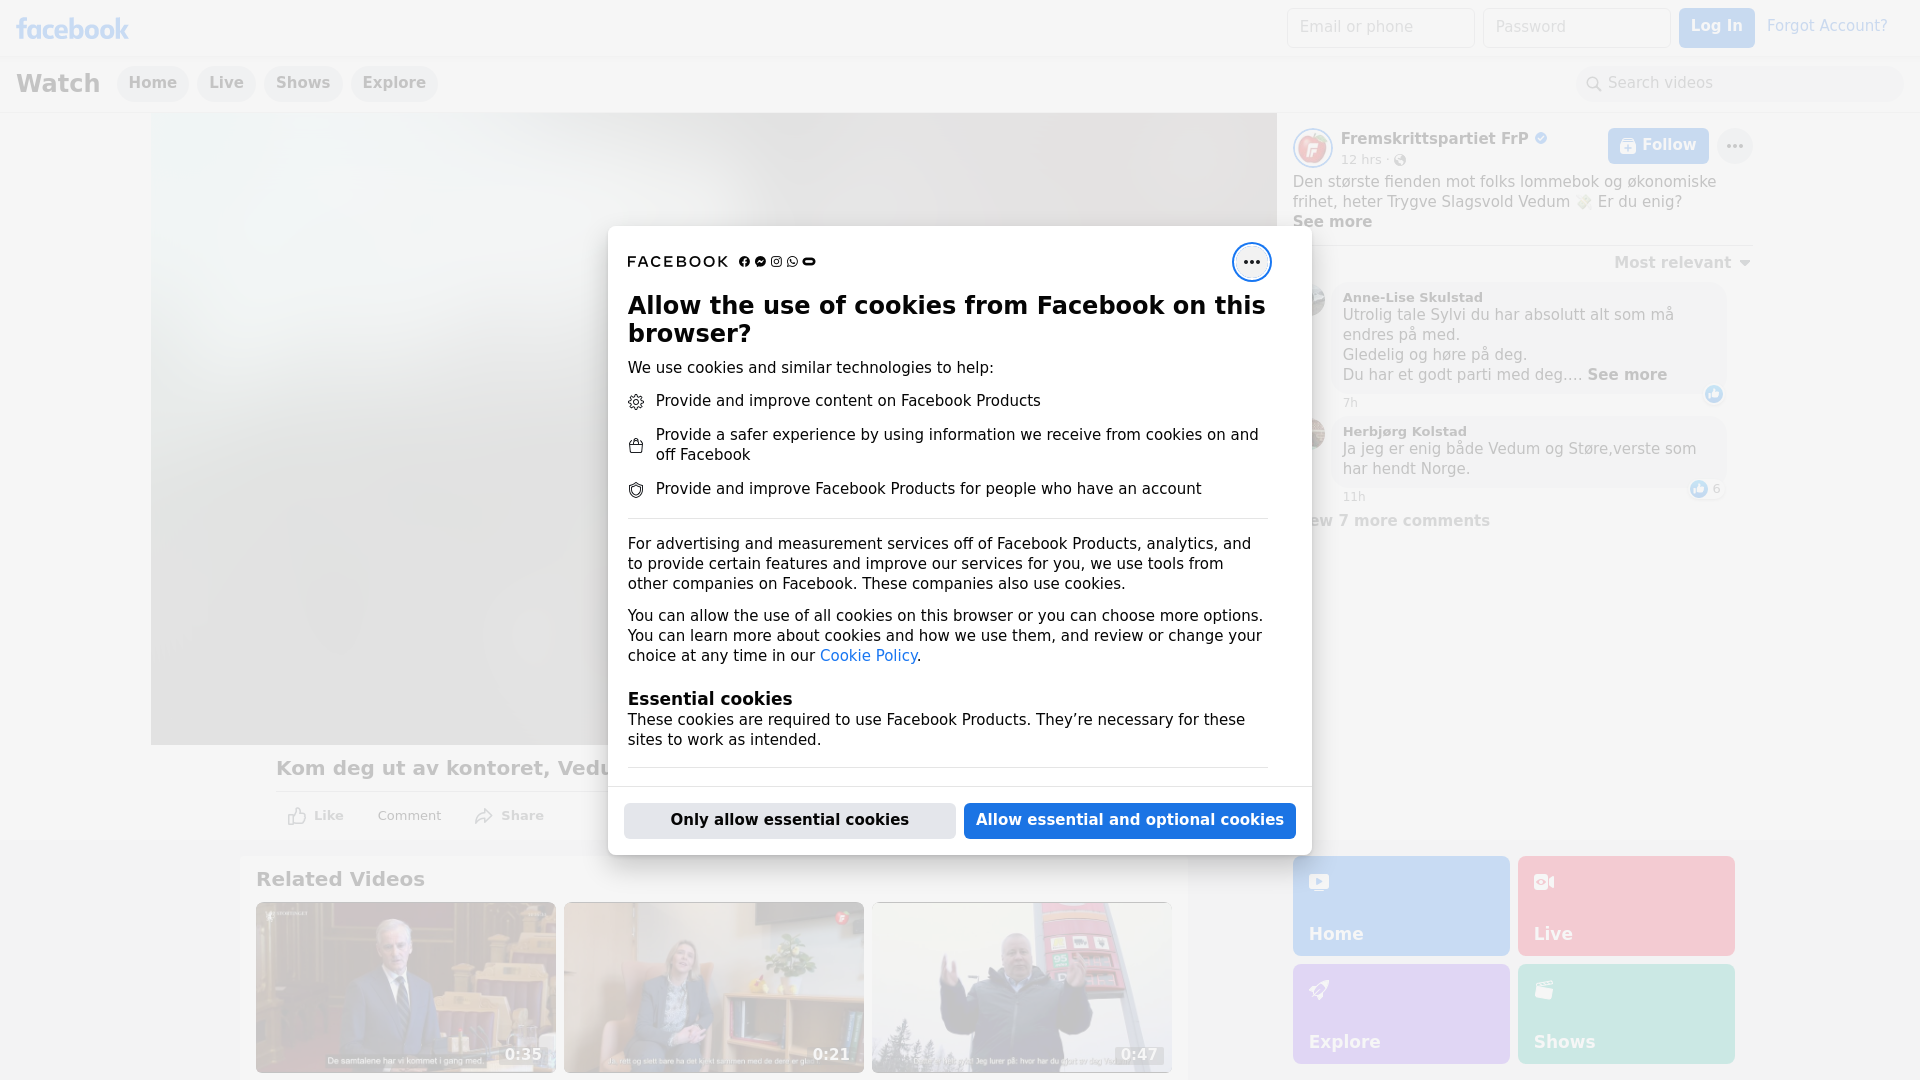Click into the Password field
The width and height of the screenshot is (1920, 1080).
click(1576, 28)
